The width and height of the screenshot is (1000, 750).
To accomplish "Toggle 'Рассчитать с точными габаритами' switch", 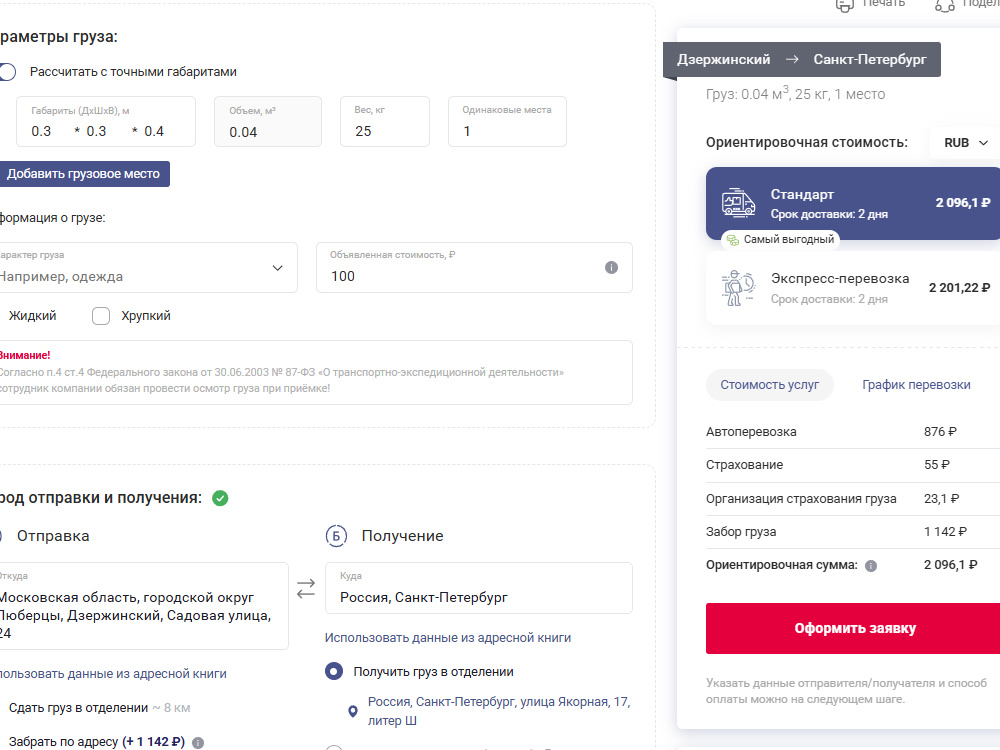I will click(x=6, y=72).
